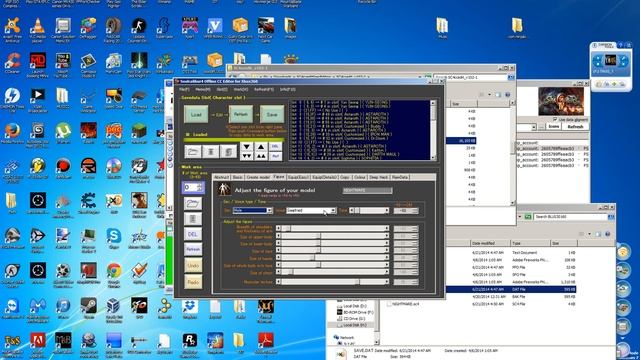Adjust the Tone slider
The image size is (640, 360).
point(369,210)
